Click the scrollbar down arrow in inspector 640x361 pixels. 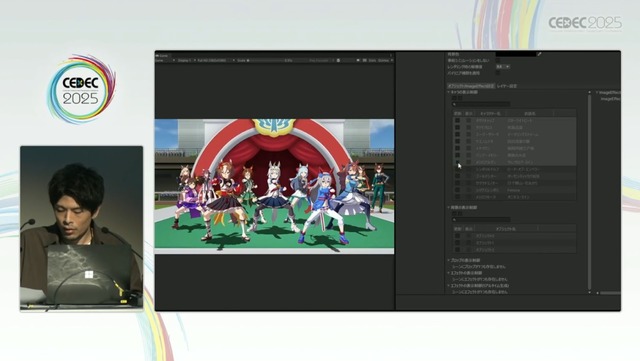click(589, 292)
